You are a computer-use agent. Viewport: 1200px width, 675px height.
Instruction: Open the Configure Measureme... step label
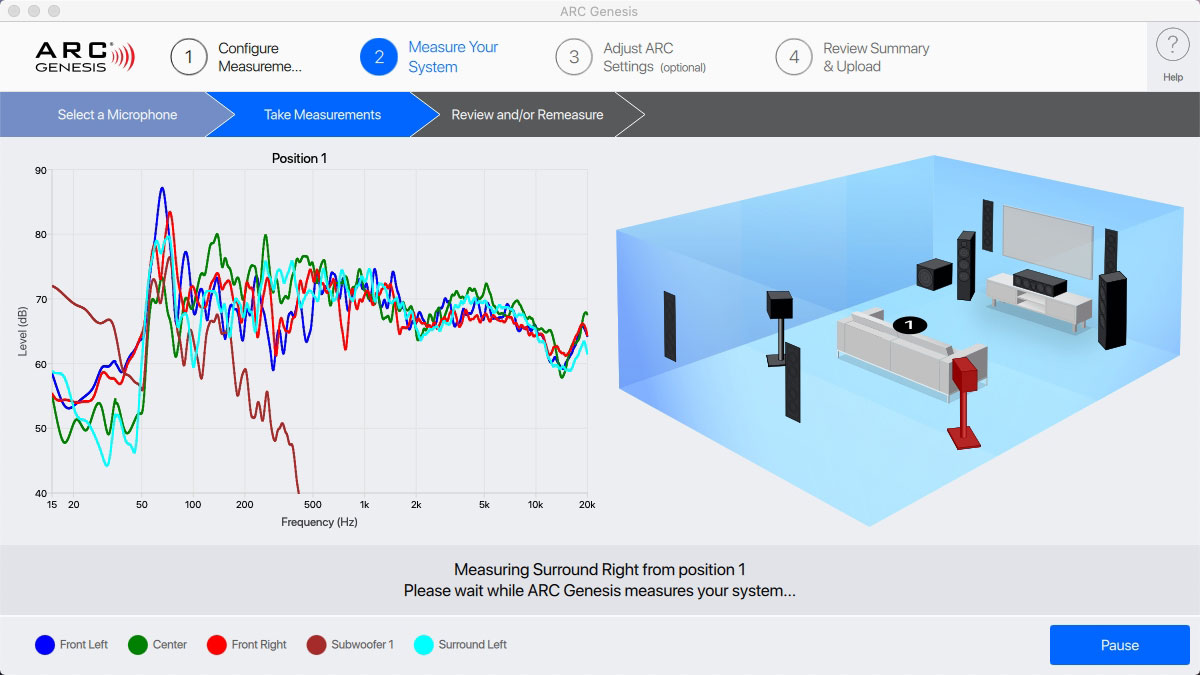260,57
